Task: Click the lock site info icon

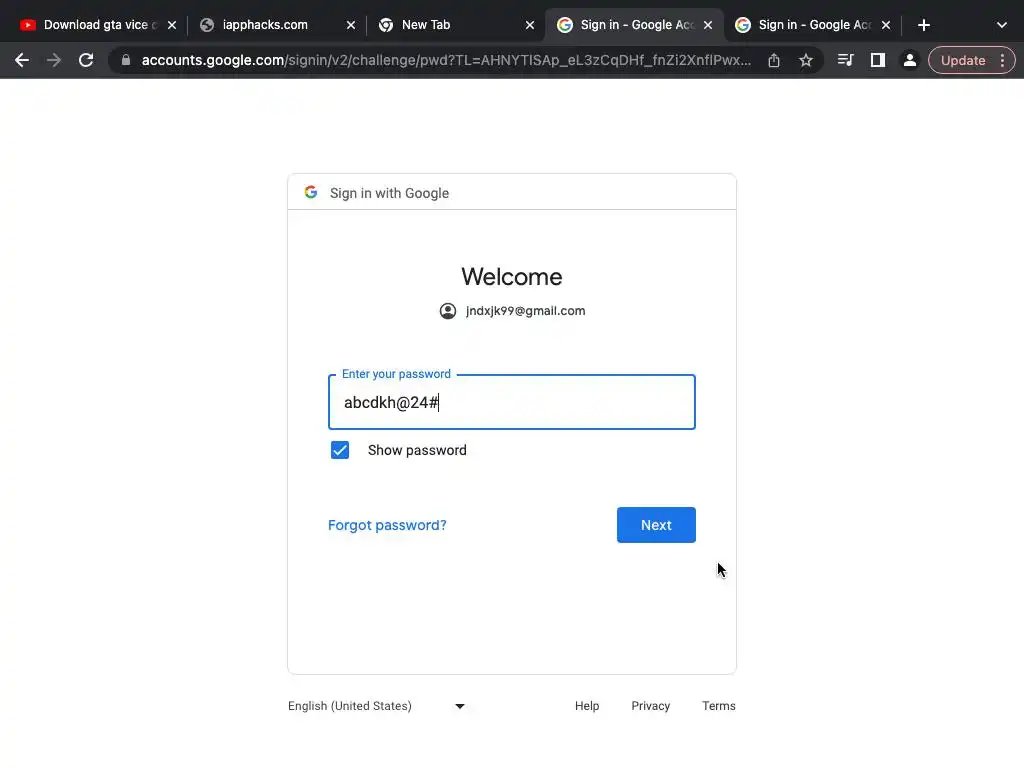Action: pos(126,60)
